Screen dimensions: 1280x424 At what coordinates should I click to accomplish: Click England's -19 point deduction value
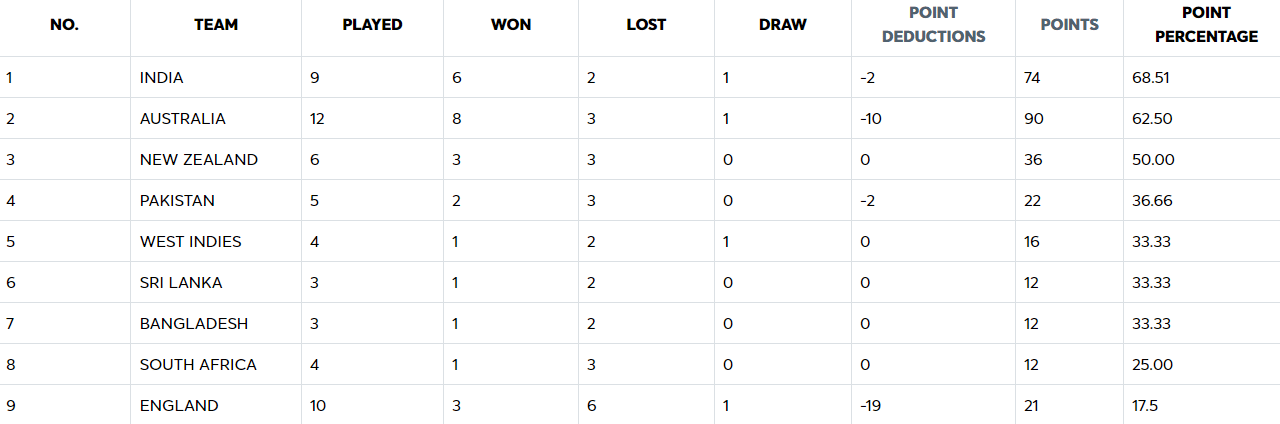pos(871,406)
